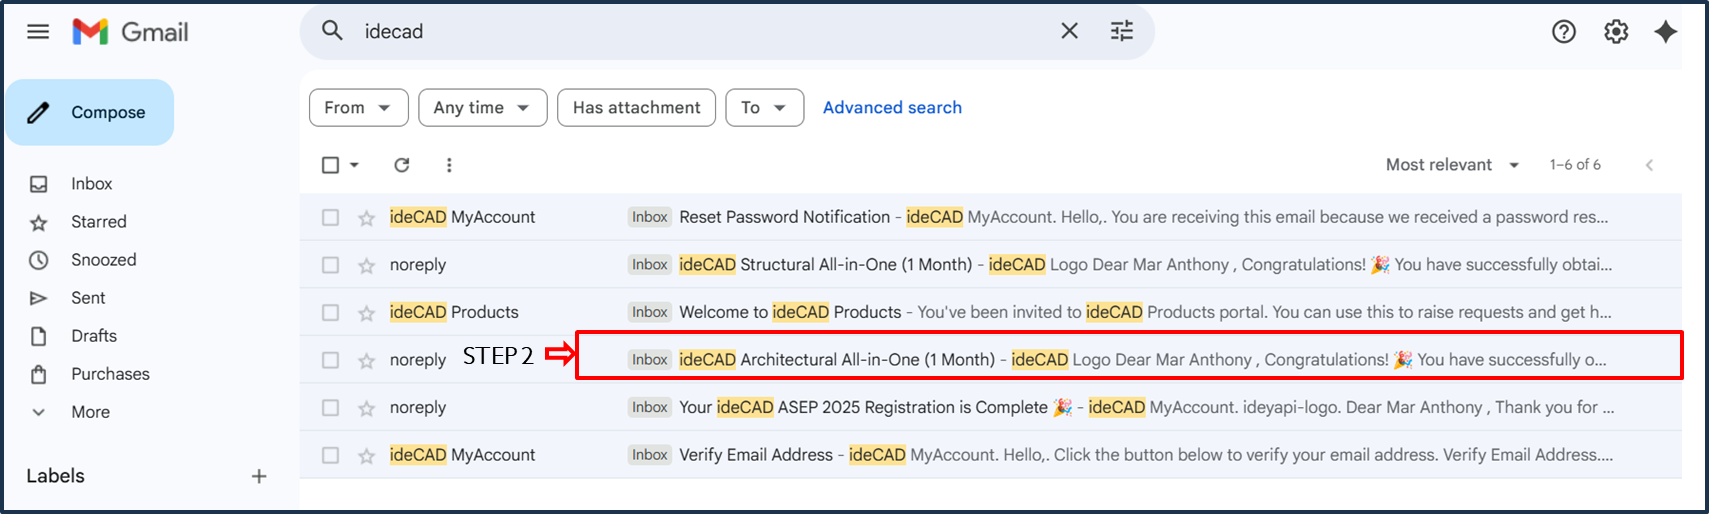Open the Gemini sparkle icon
Screen dimensions: 1709x514
coord(1666,32)
